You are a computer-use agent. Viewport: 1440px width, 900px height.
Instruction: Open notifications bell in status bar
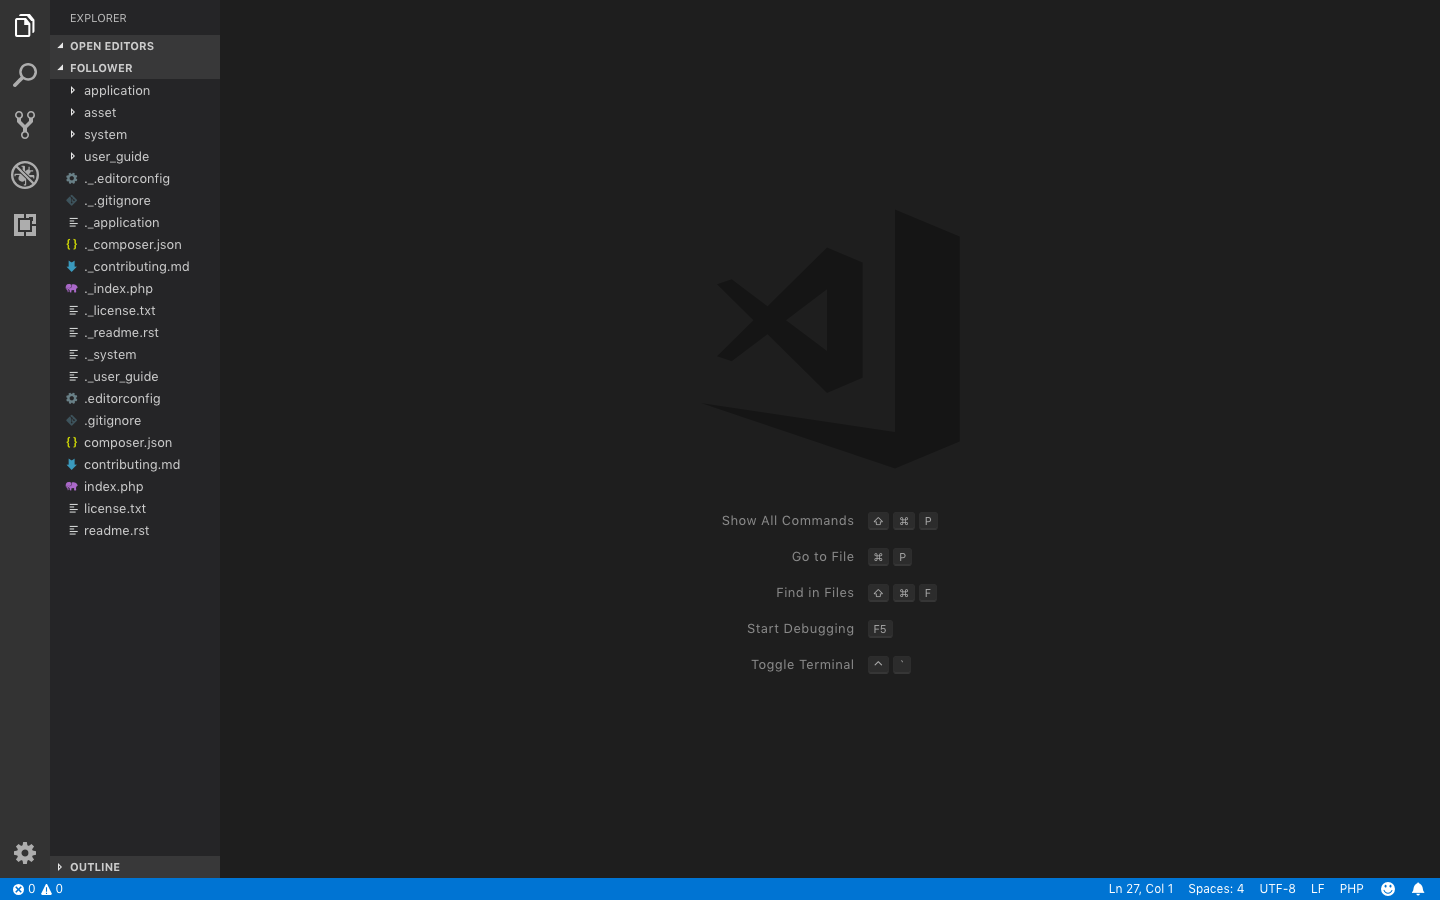coord(1418,889)
